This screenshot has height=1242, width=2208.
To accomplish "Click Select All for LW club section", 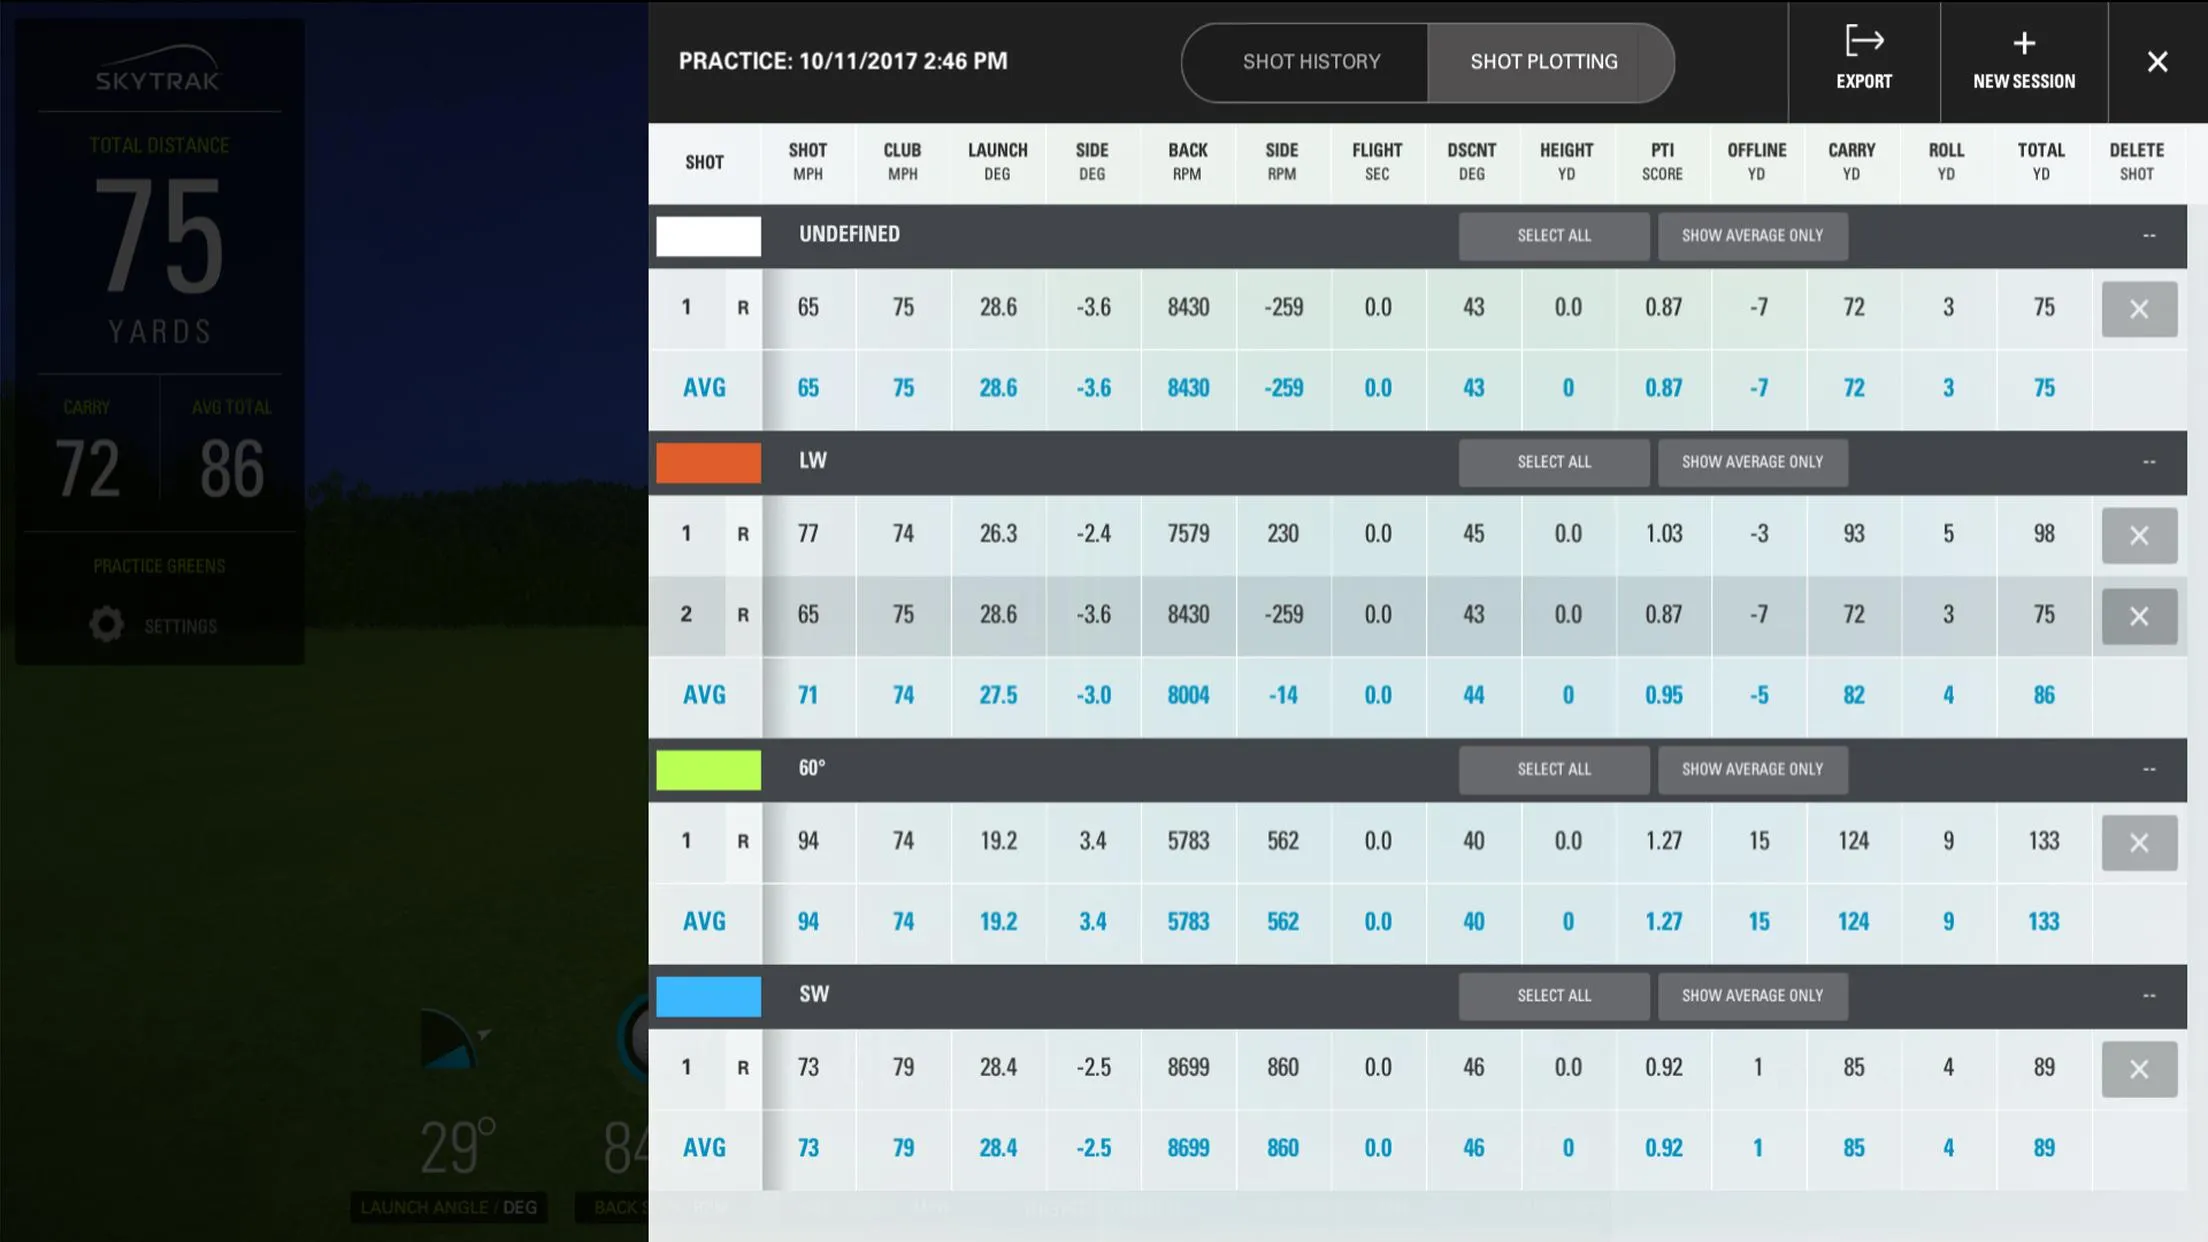I will (x=1553, y=463).
